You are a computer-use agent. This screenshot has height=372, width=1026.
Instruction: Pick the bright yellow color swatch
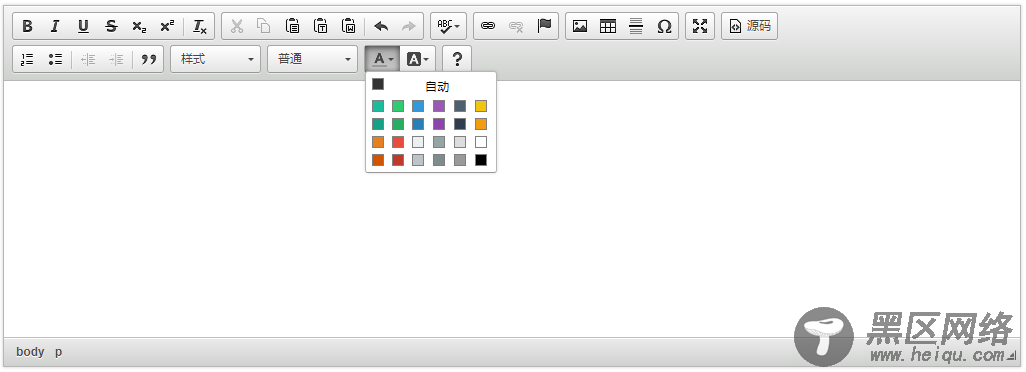click(481, 106)
